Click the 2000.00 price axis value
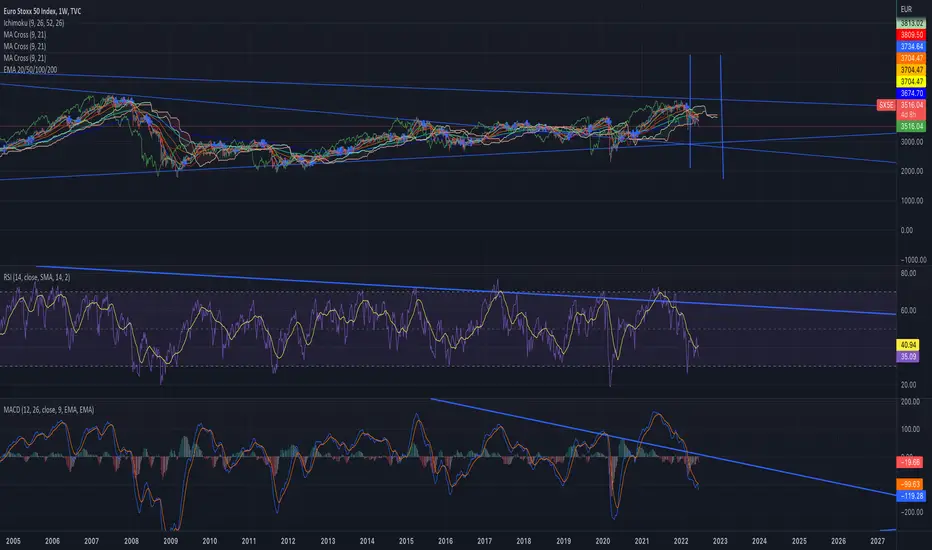 click(911, 171)
